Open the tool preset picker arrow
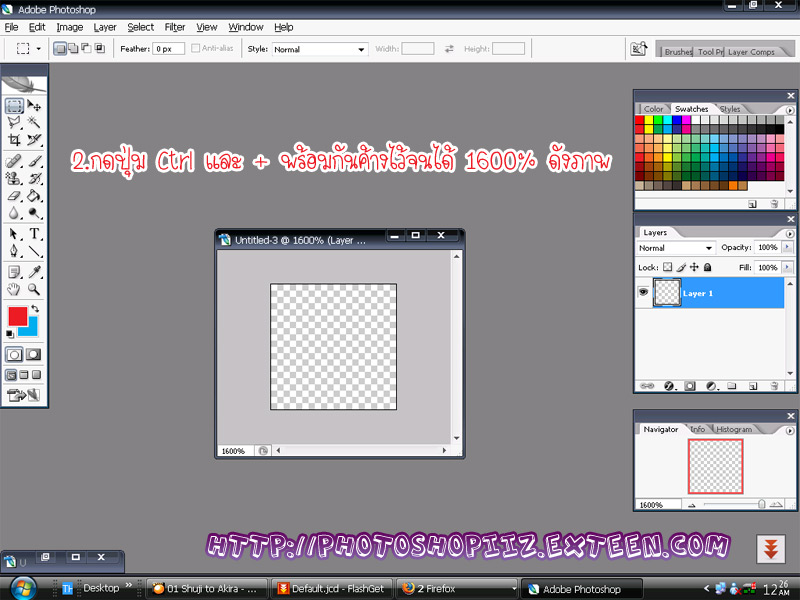 (x=39, y=49)
